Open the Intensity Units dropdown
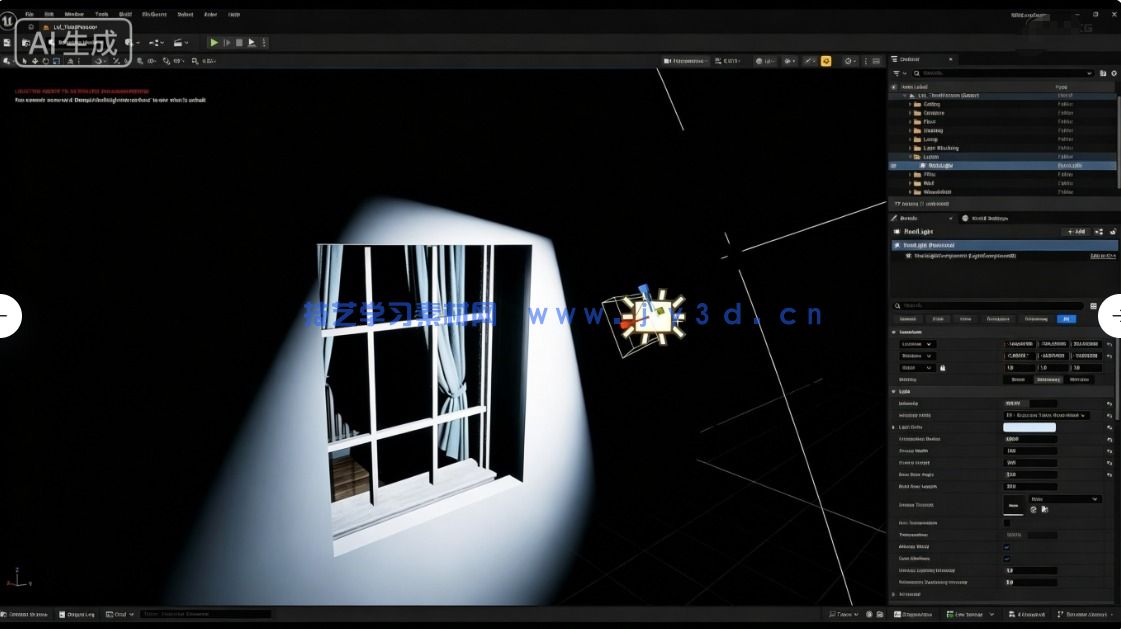The width and height of the screenshot is (1121, 629). [1046, 415]
